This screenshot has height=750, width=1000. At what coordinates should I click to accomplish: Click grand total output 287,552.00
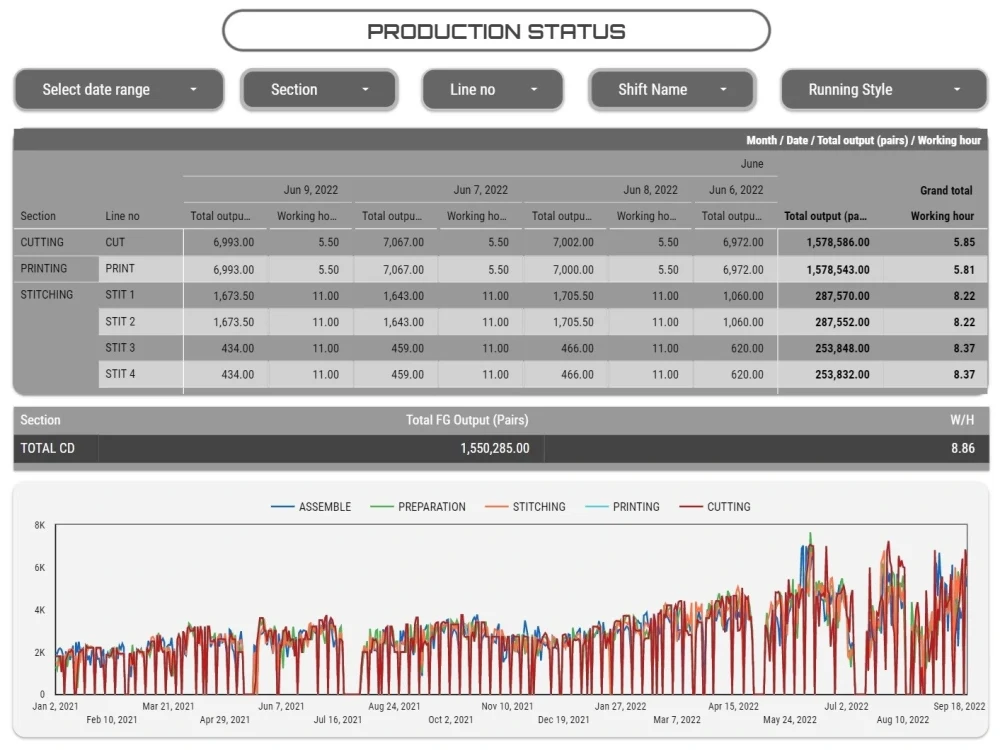[x=842, y=321]
